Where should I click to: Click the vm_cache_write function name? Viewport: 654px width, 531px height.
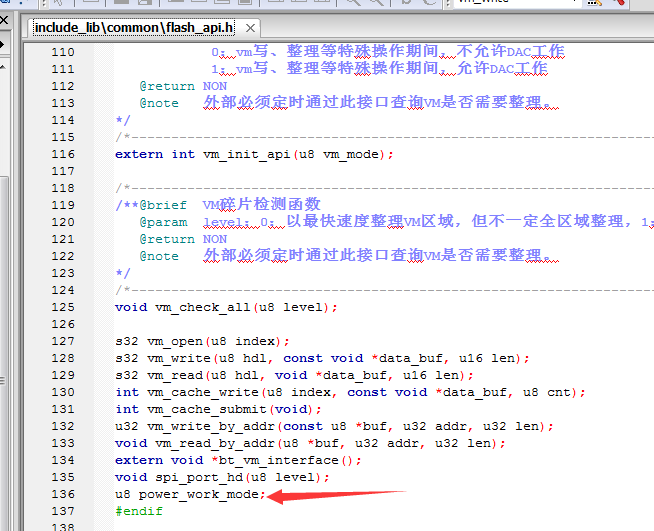(203, 393)
